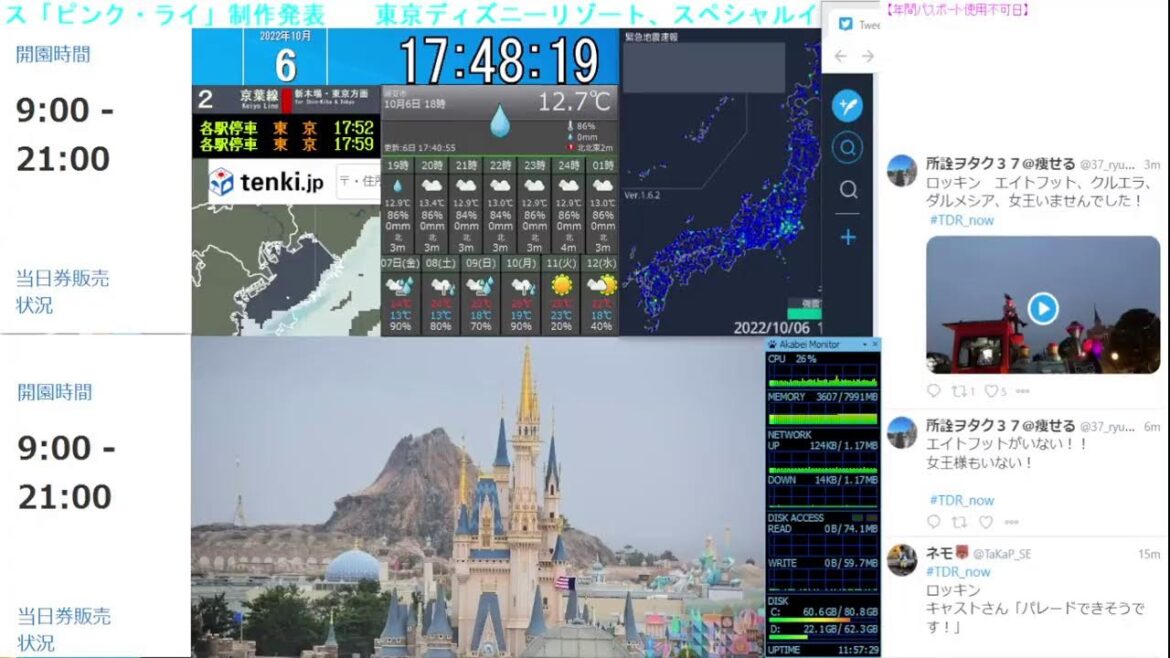
Task: Click the 京葉線 platform 2 header
Action: 287,99
